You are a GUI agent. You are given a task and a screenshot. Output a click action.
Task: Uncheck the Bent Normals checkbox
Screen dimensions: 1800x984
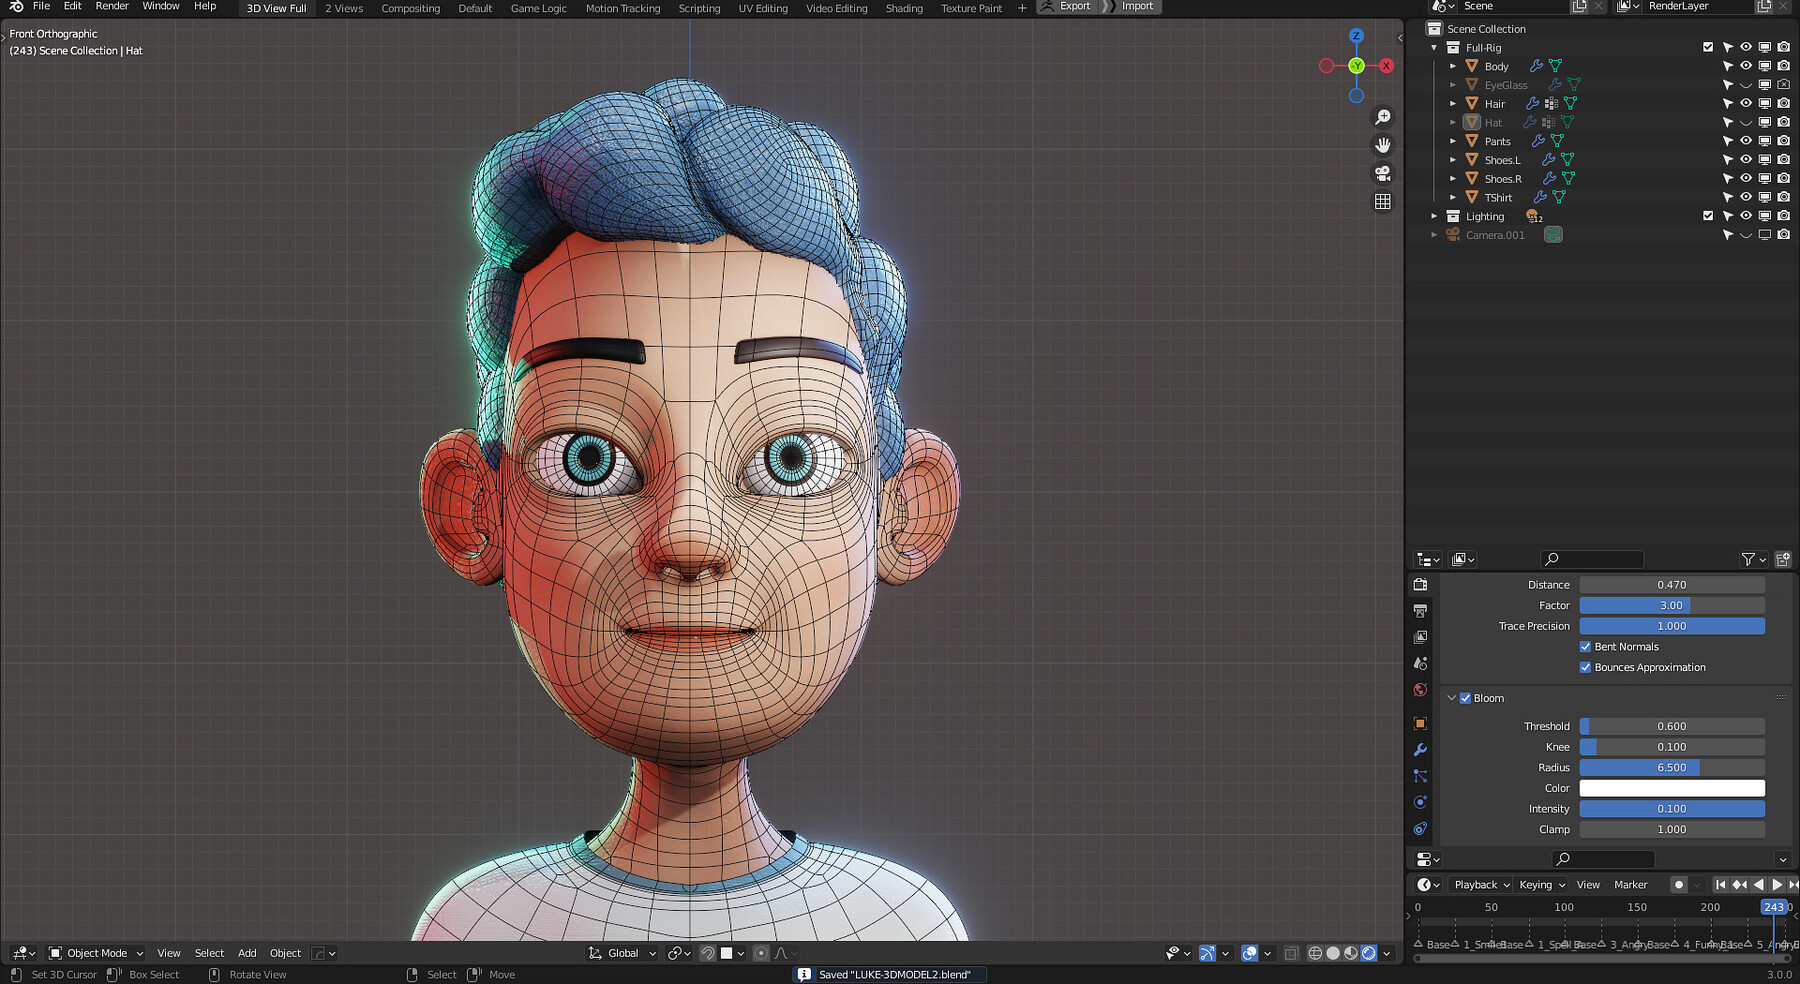click(x=1585, y=647)
